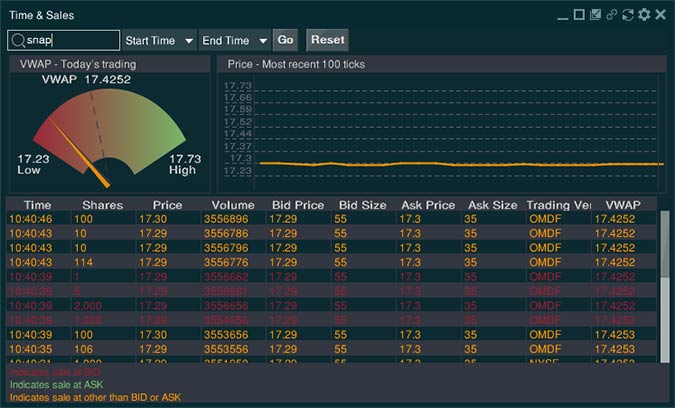Screen dimensions: 675x408
Task: Click the Bid Price column header
Action: tap(297, 205)
